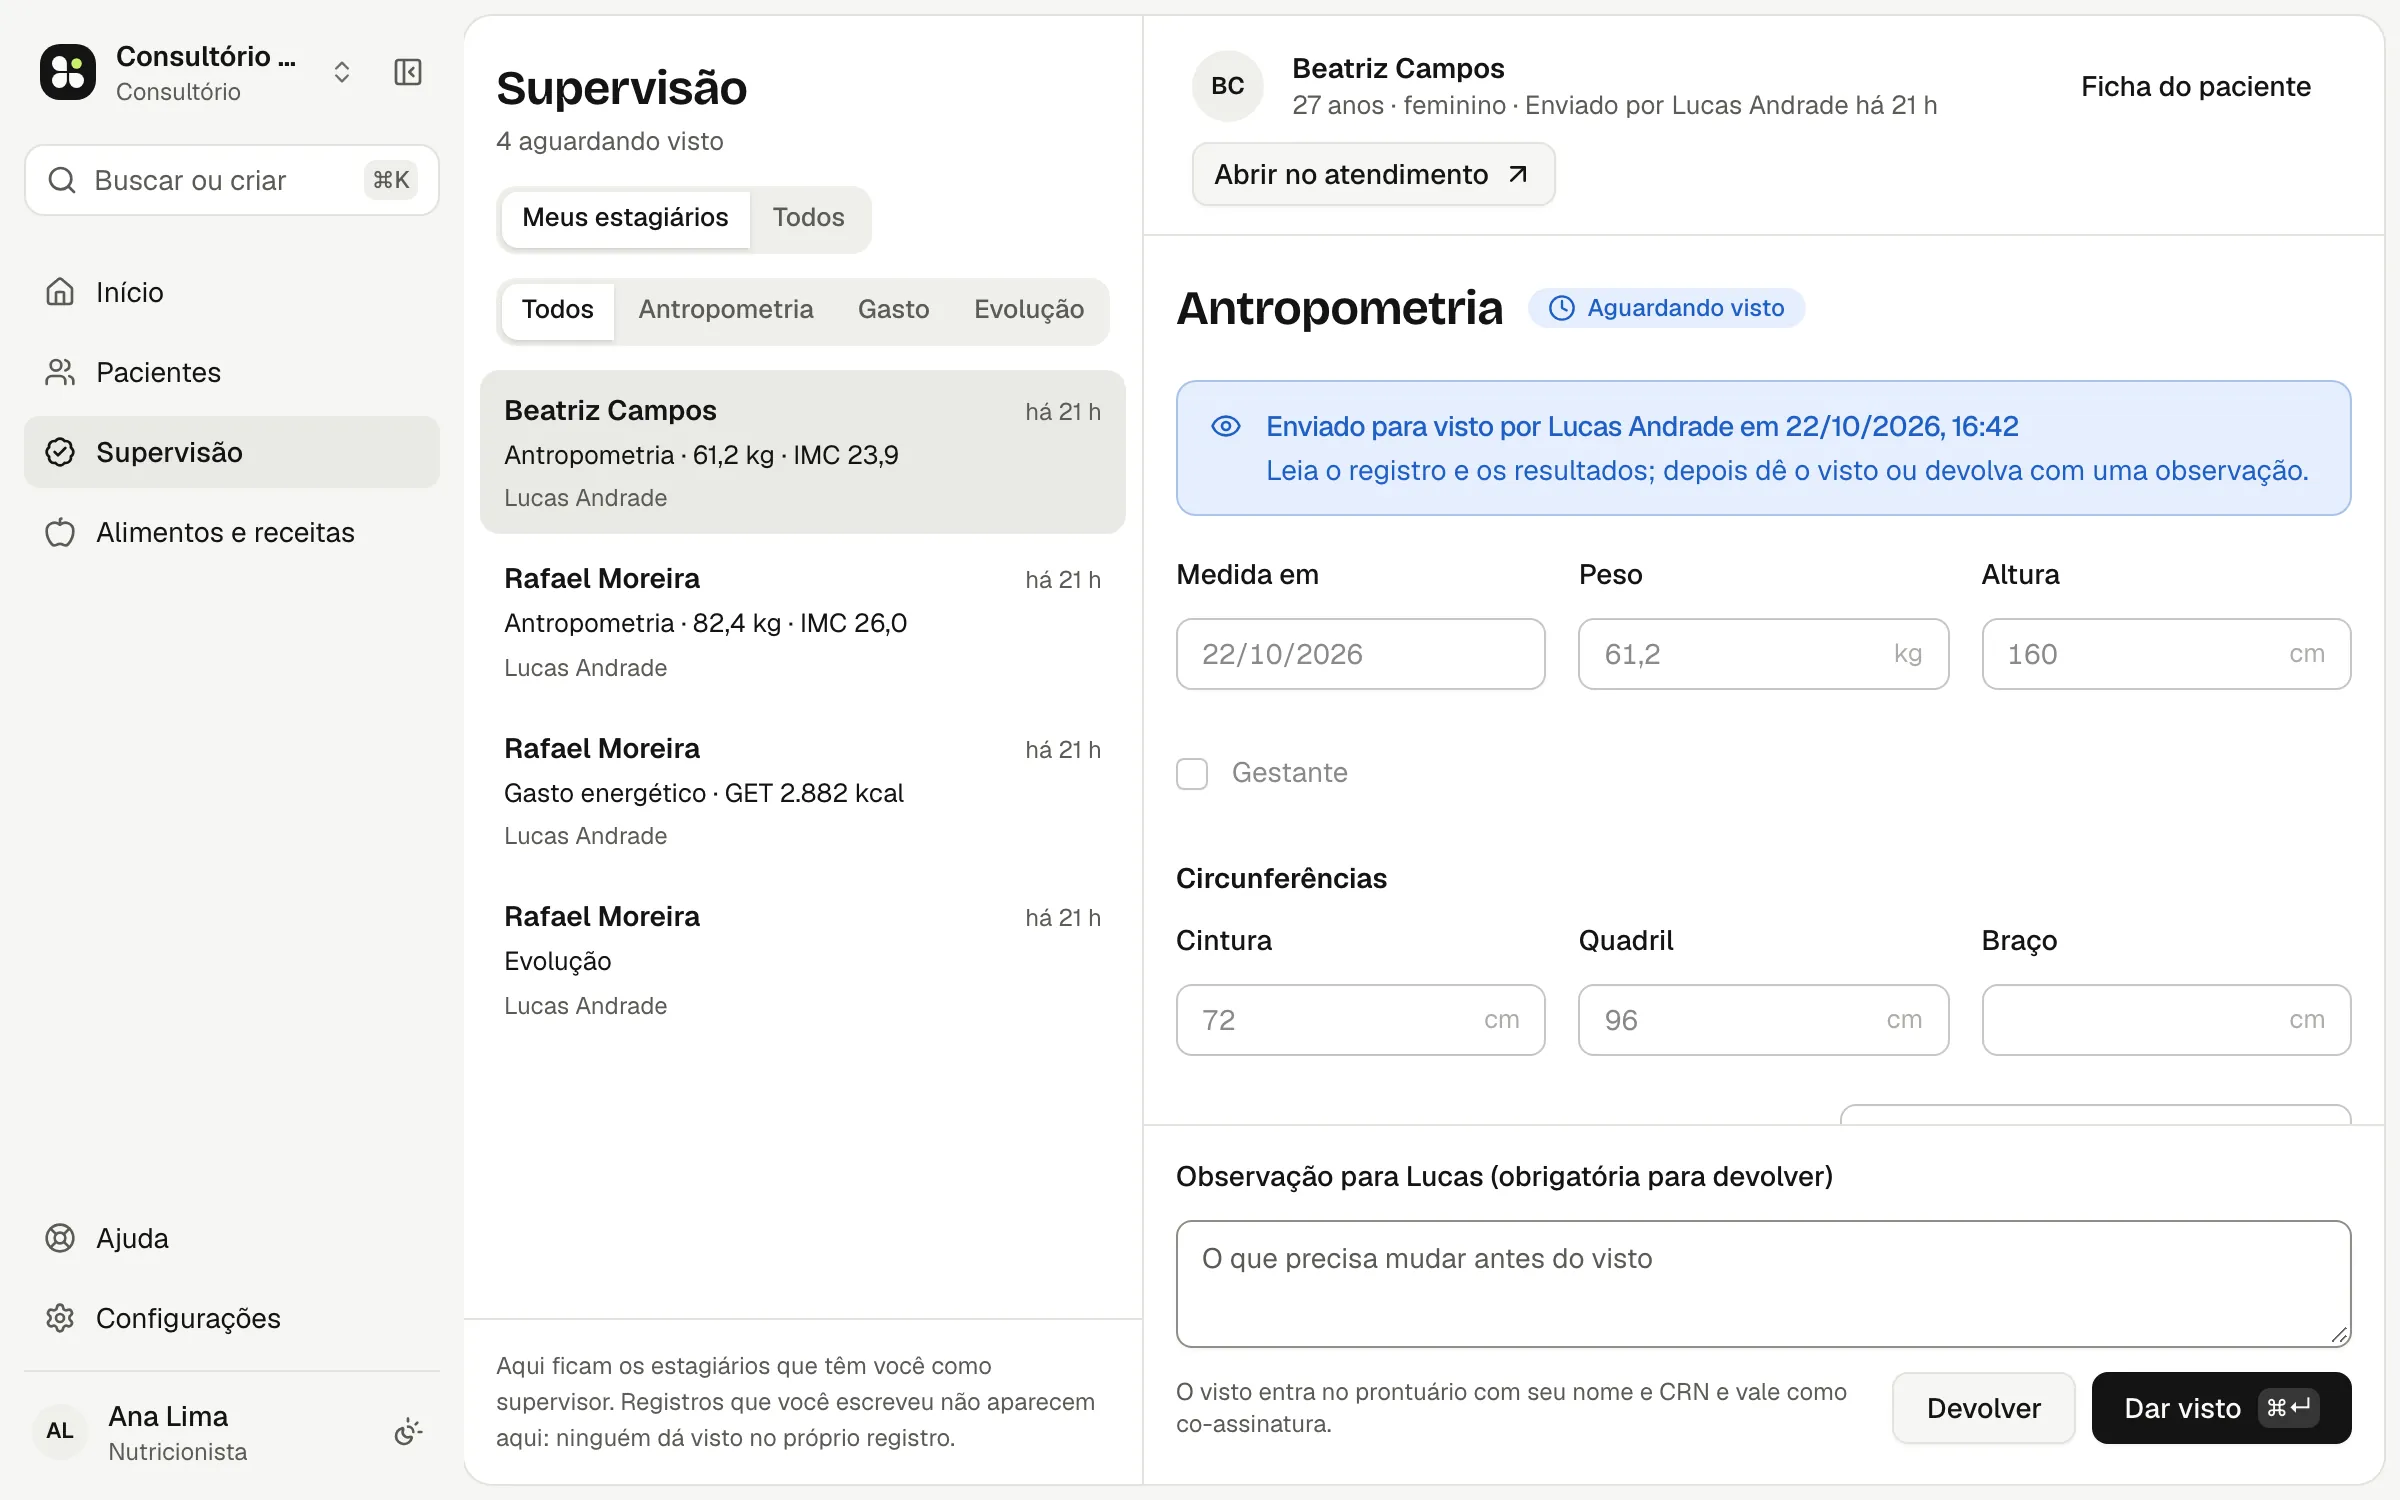
Task: Open Configurações from sidebar
Action: 232,1318
